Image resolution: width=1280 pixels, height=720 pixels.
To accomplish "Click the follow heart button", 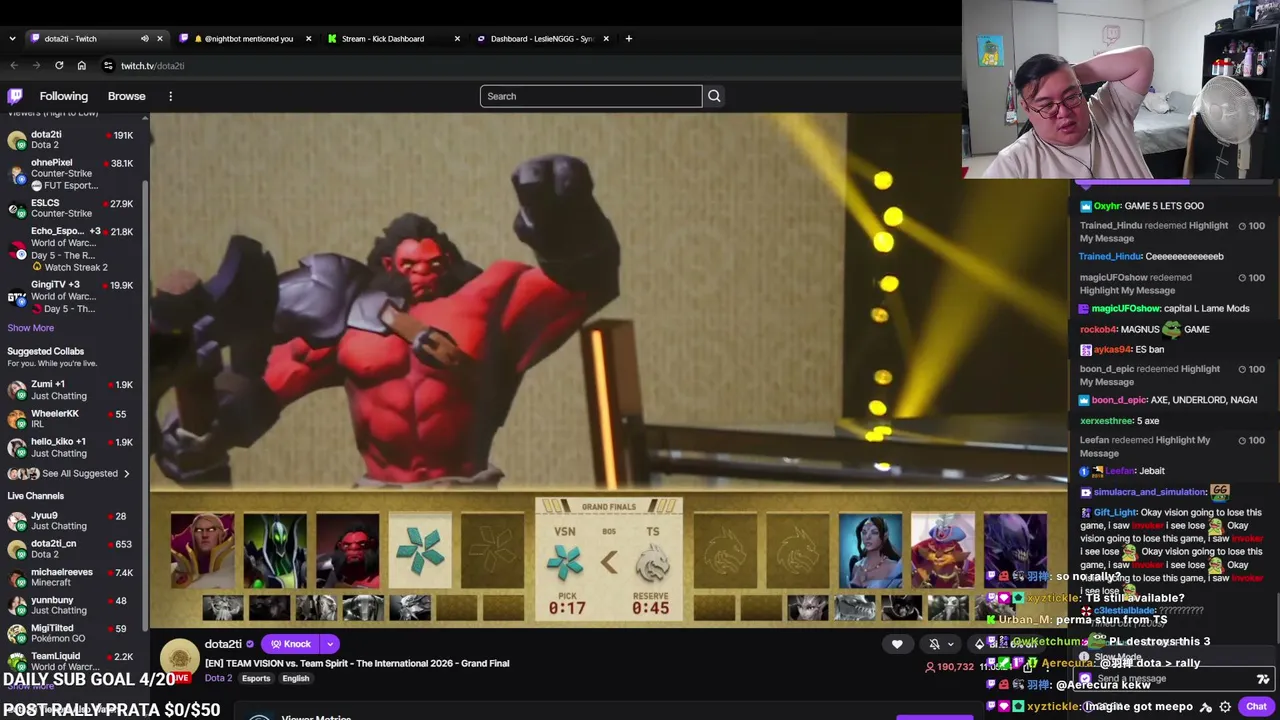I will pyautogui.click(x=897, y=645).
